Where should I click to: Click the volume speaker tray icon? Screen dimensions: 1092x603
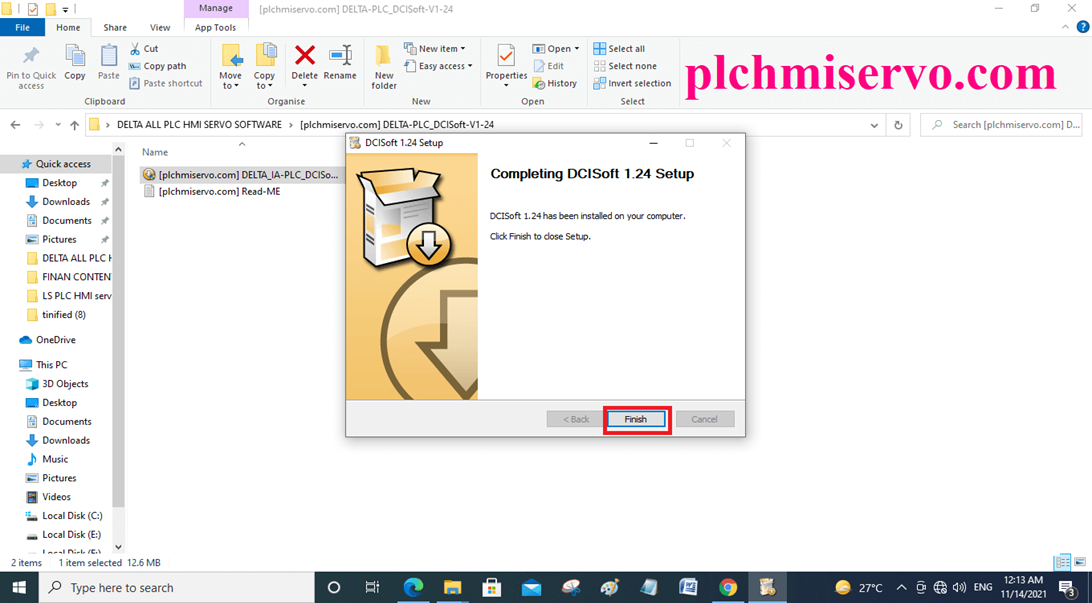point(960,588)
